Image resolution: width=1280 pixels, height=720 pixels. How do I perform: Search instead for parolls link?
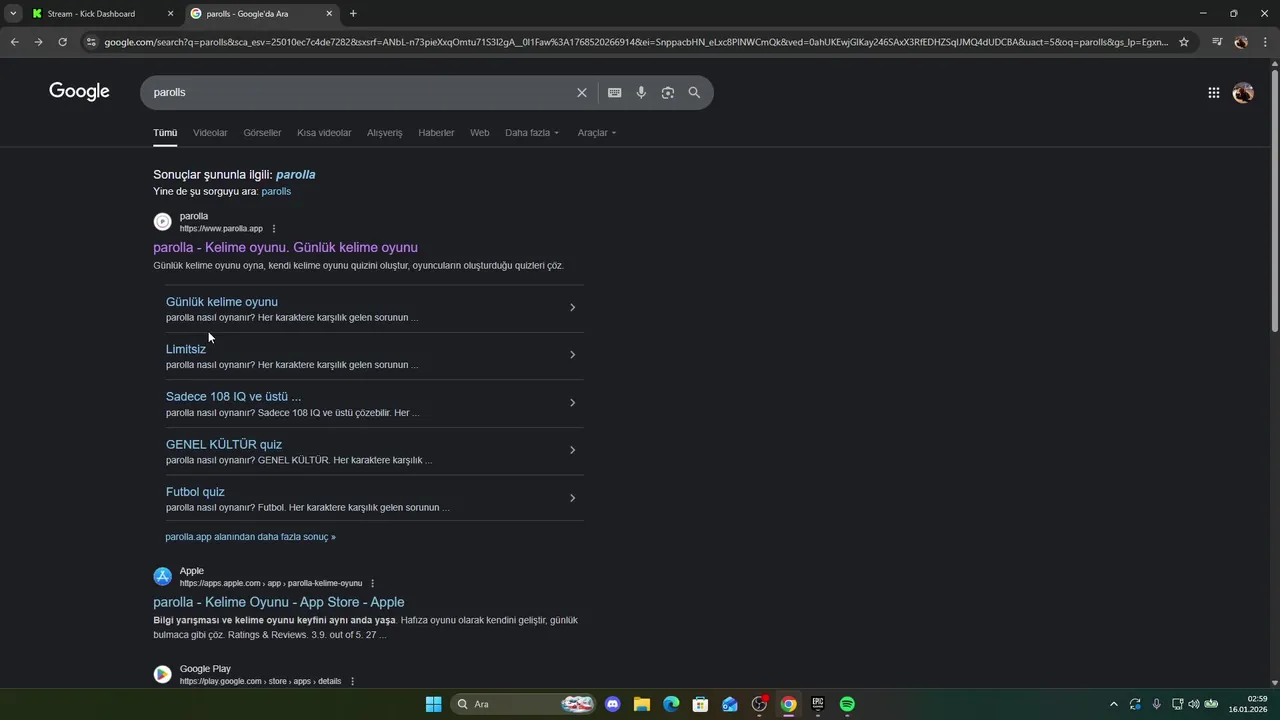click(276, 191)
